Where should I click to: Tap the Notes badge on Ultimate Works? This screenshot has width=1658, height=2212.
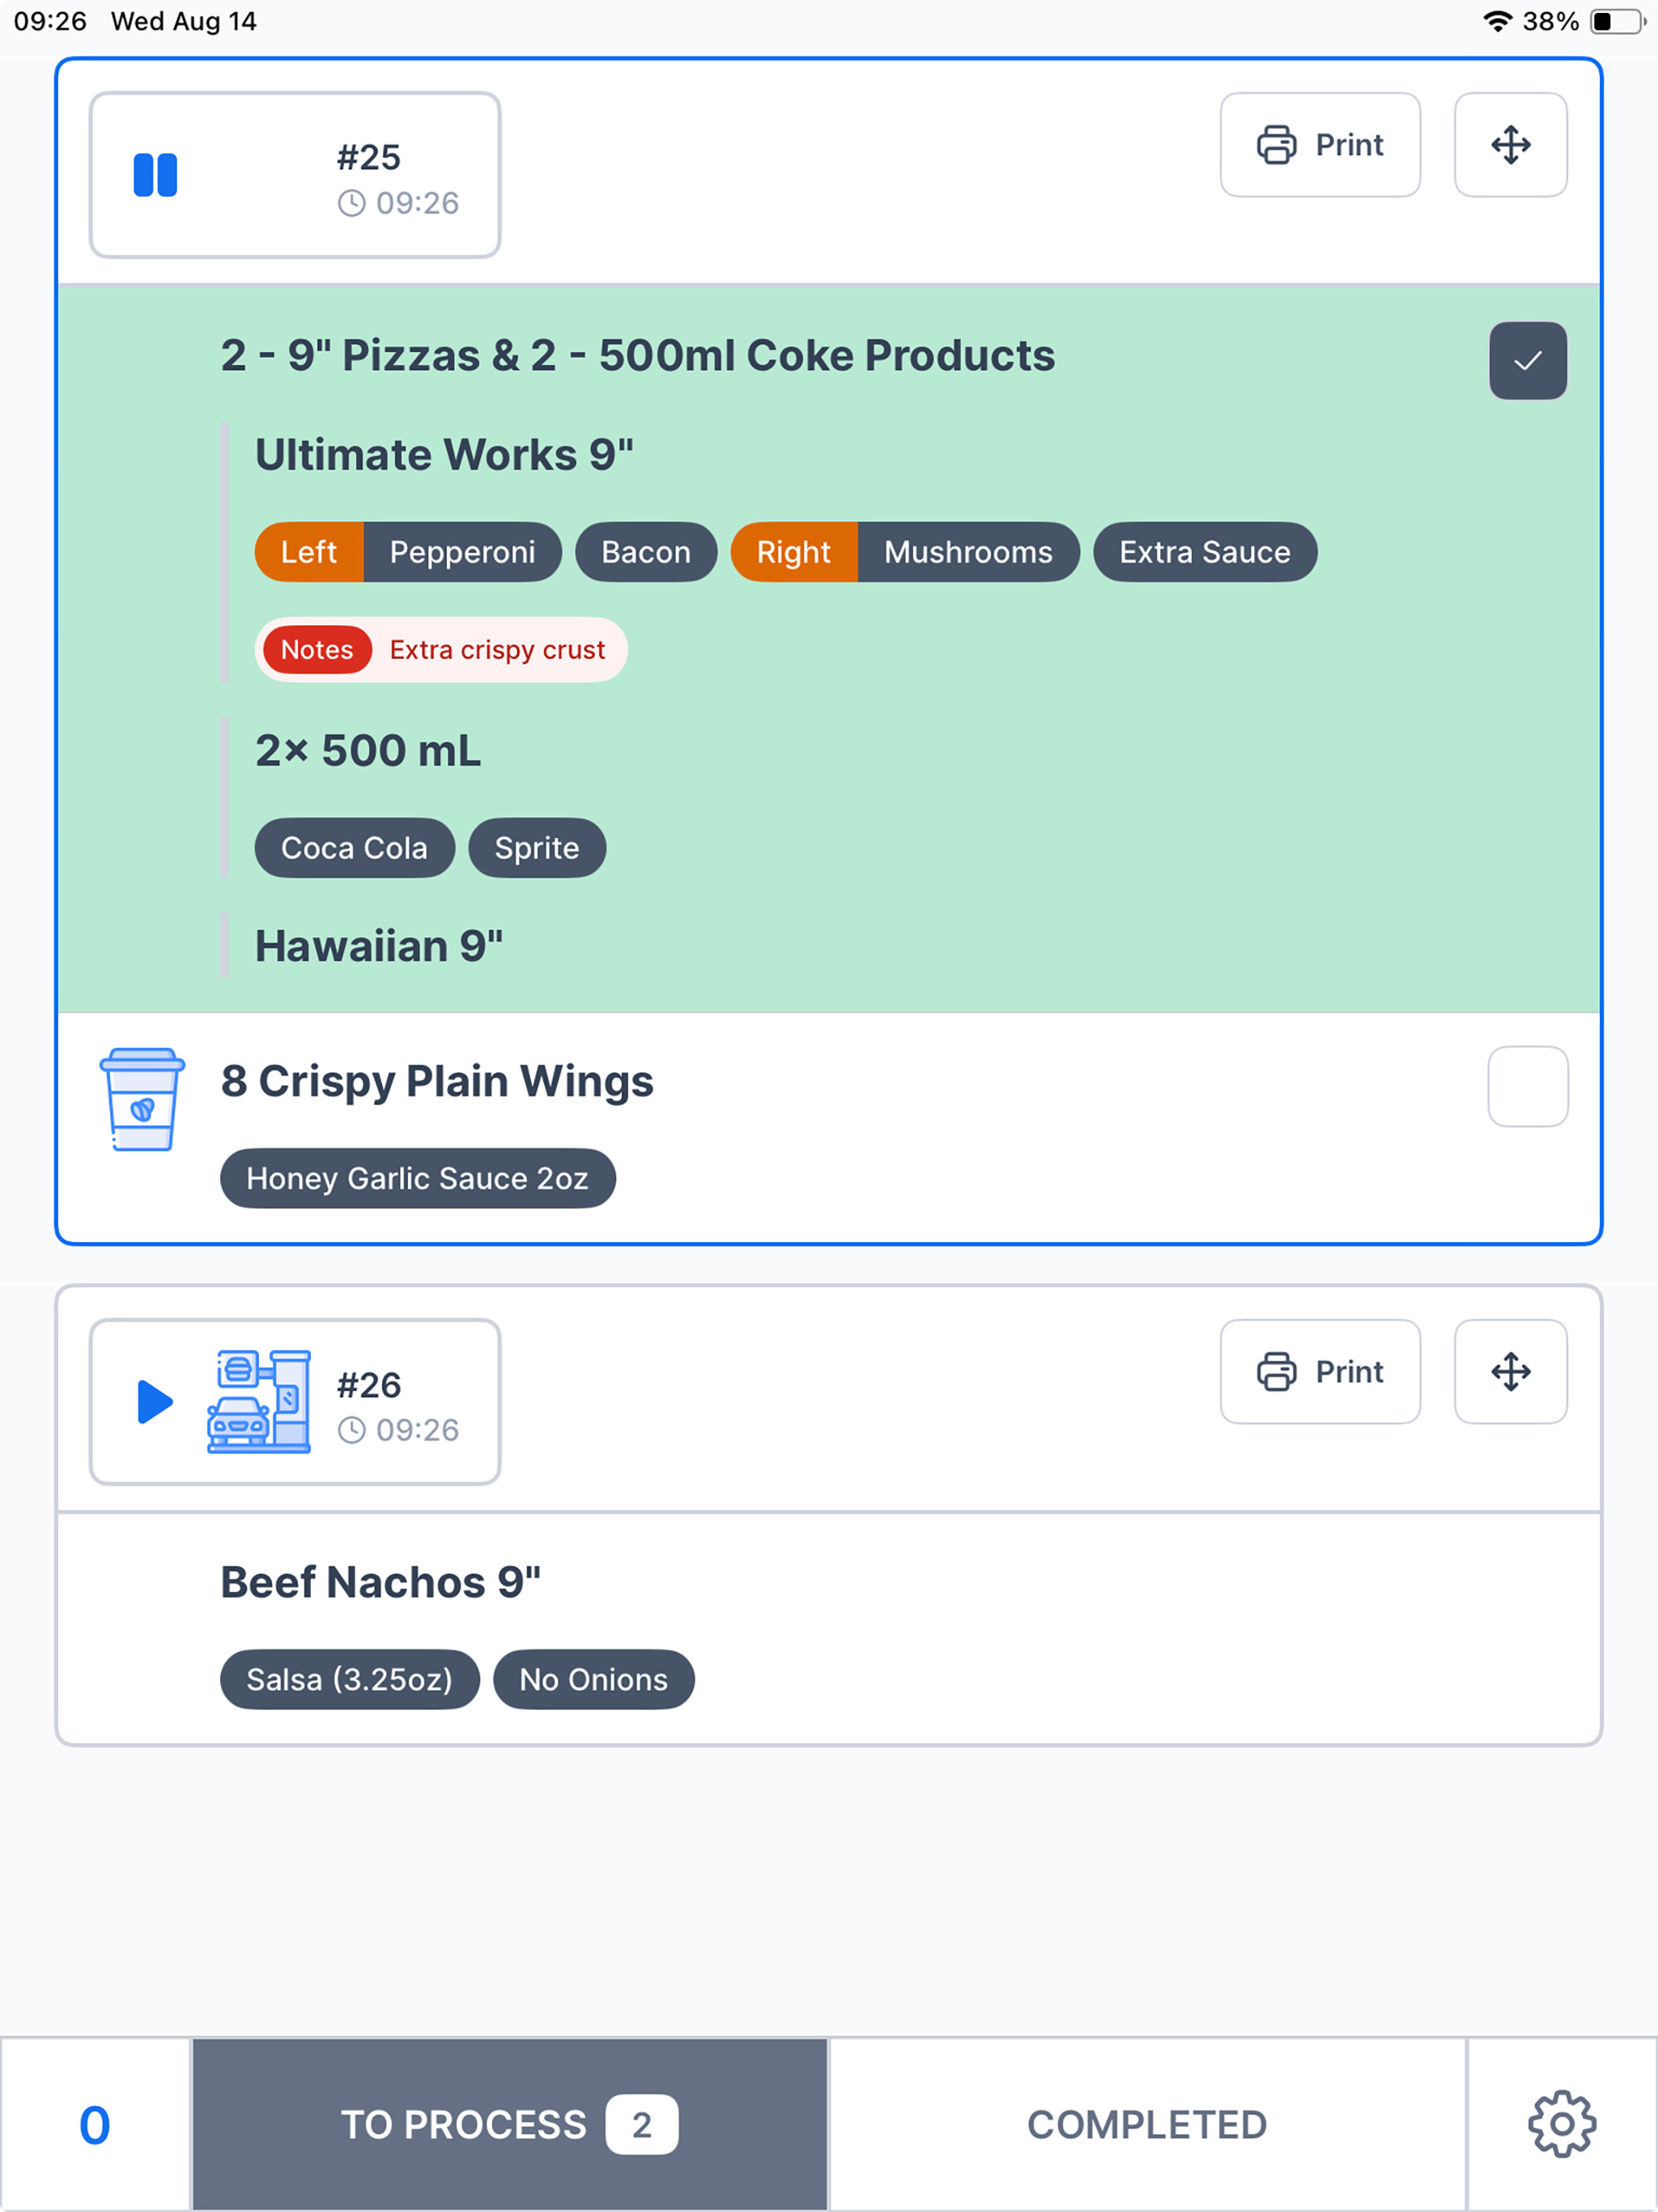click(x=317, y=650)
